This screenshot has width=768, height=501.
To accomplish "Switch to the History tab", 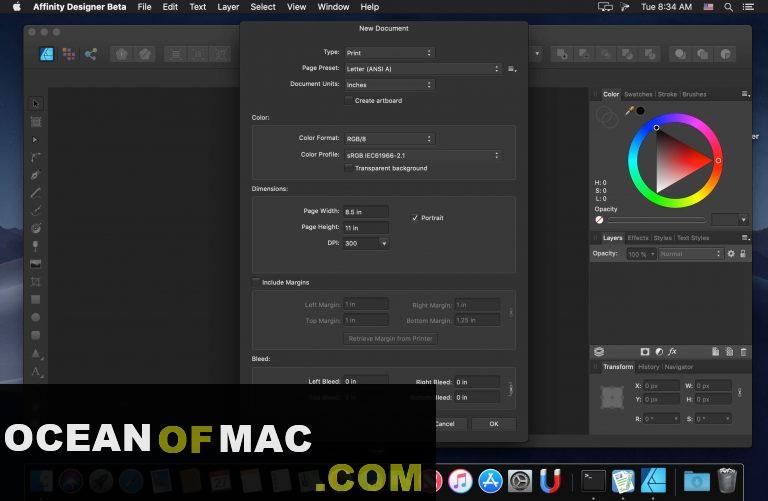I will point(648,366).
